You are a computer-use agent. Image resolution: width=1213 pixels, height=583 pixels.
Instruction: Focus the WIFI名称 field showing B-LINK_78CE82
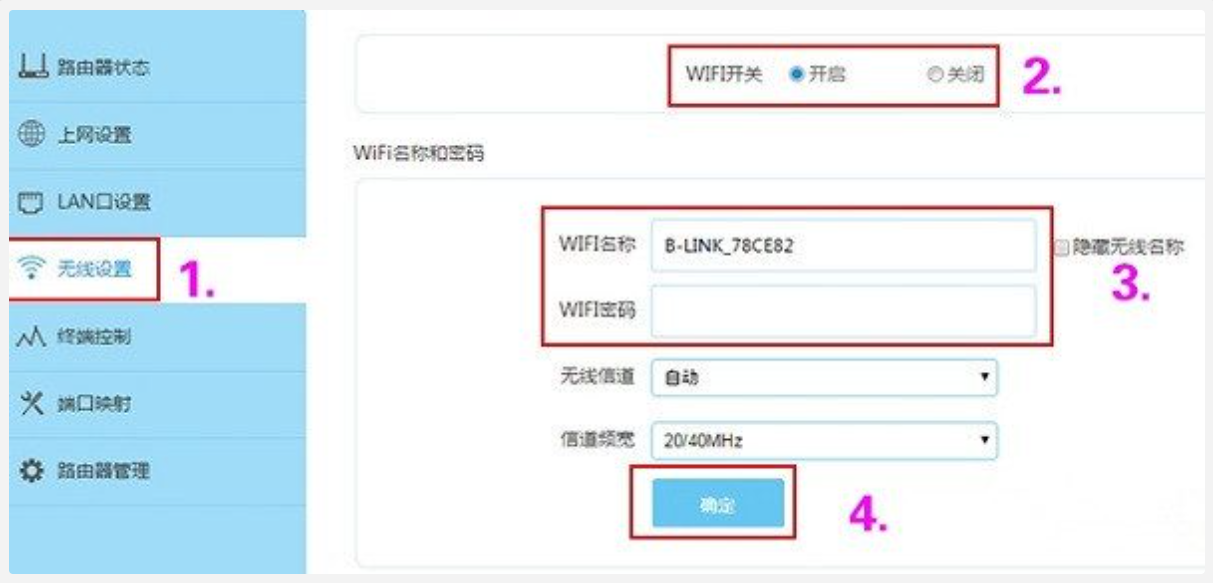[843, 246]
